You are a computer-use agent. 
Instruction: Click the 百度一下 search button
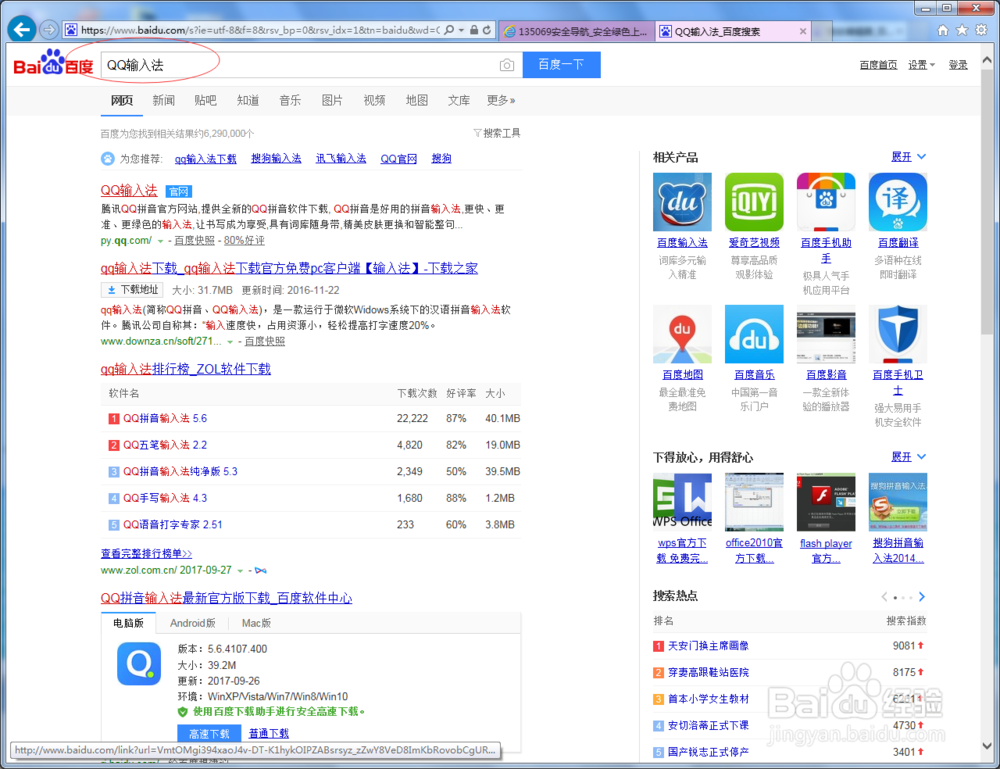(x=561, y=64)
